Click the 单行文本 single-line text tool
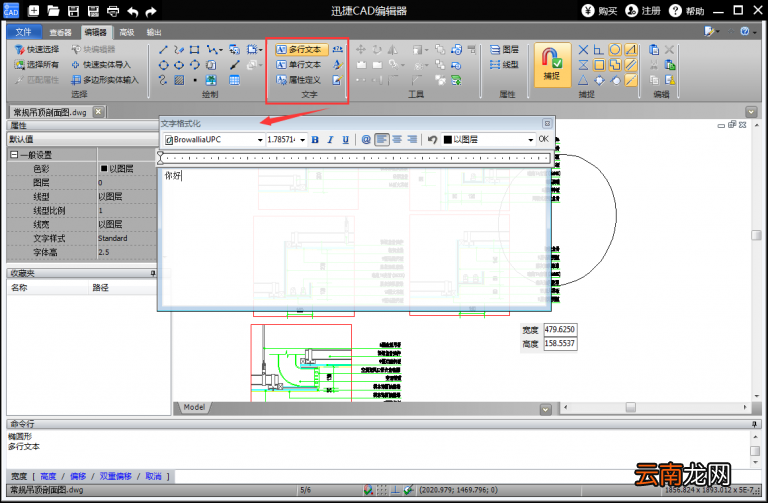Viewport: 768px width, 503px height. pyautogui.click(x=299, y=65)
